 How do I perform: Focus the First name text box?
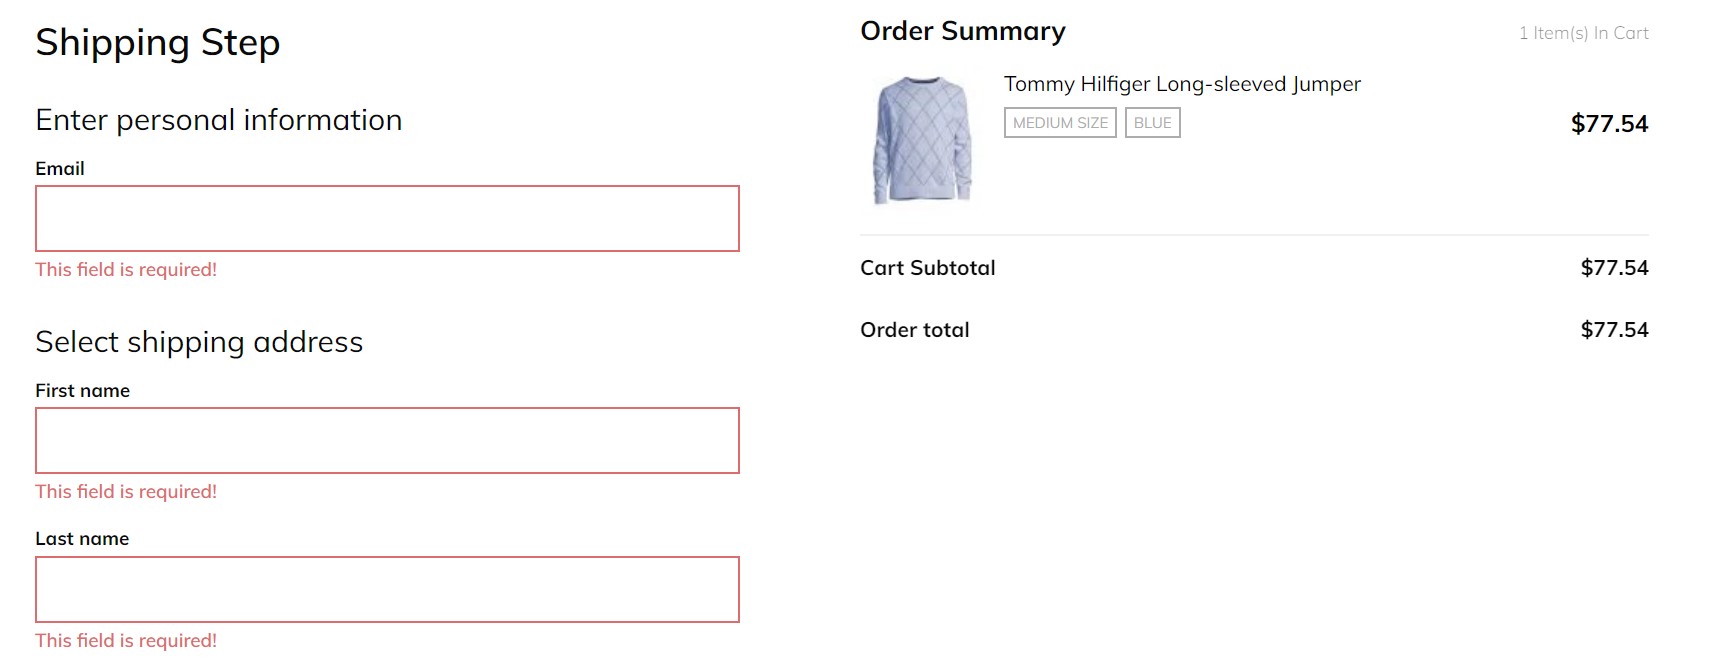click(x=387, y=440)
